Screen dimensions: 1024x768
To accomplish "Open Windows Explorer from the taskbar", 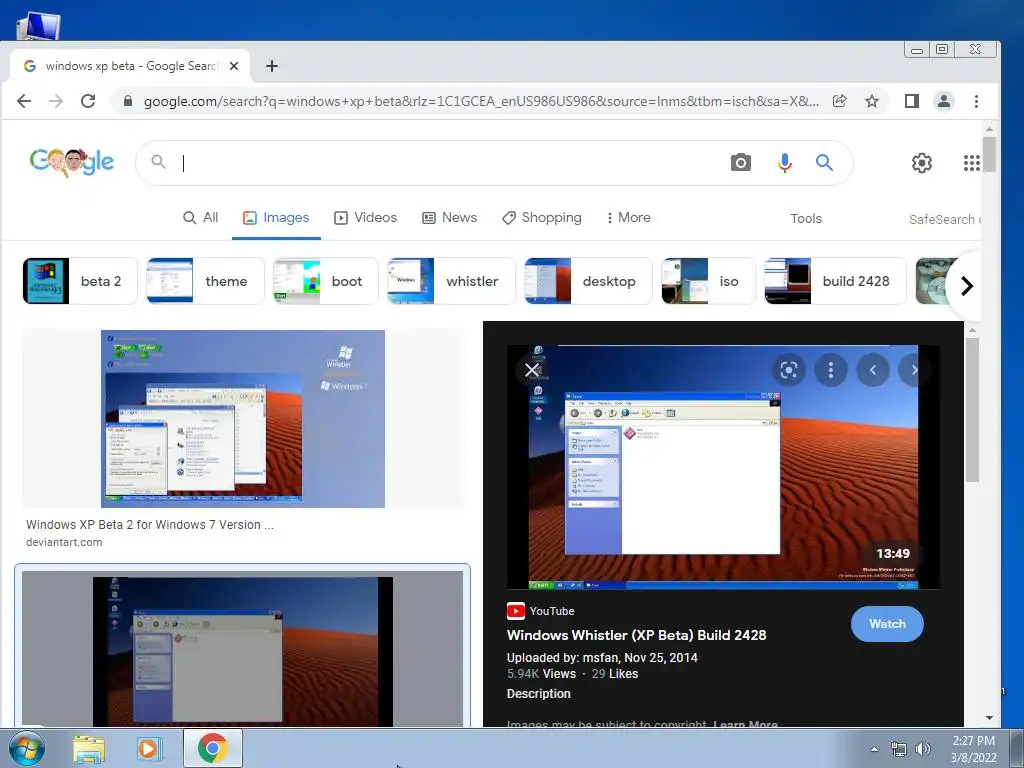I will (x=89, y=748).
